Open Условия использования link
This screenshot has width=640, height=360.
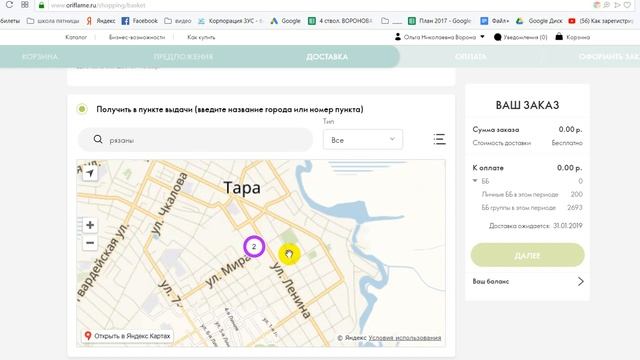404,338
